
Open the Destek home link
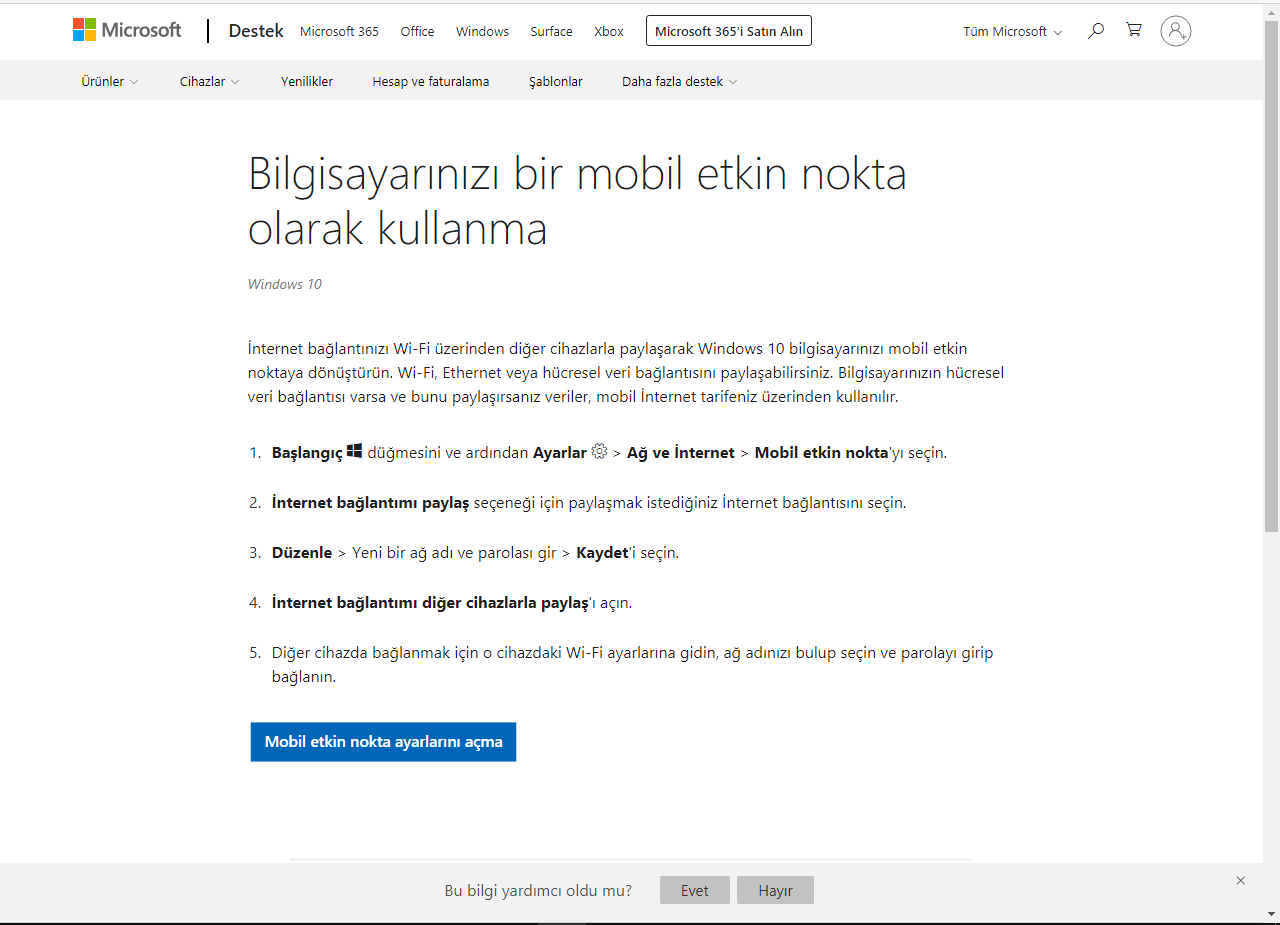point(256,31)
